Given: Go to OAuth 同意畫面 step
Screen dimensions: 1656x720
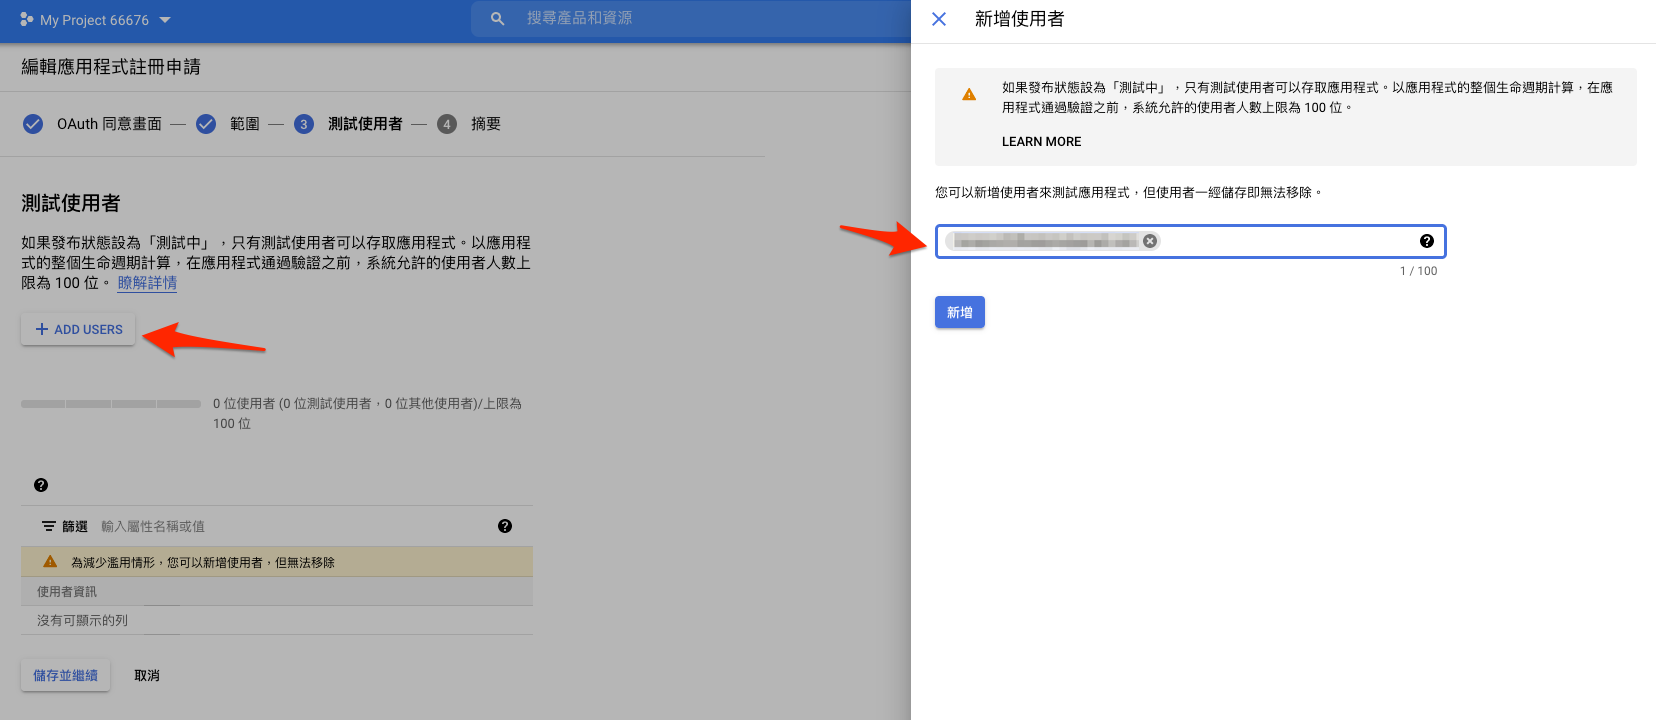Looking at the screenshot, I should [109, 124].
